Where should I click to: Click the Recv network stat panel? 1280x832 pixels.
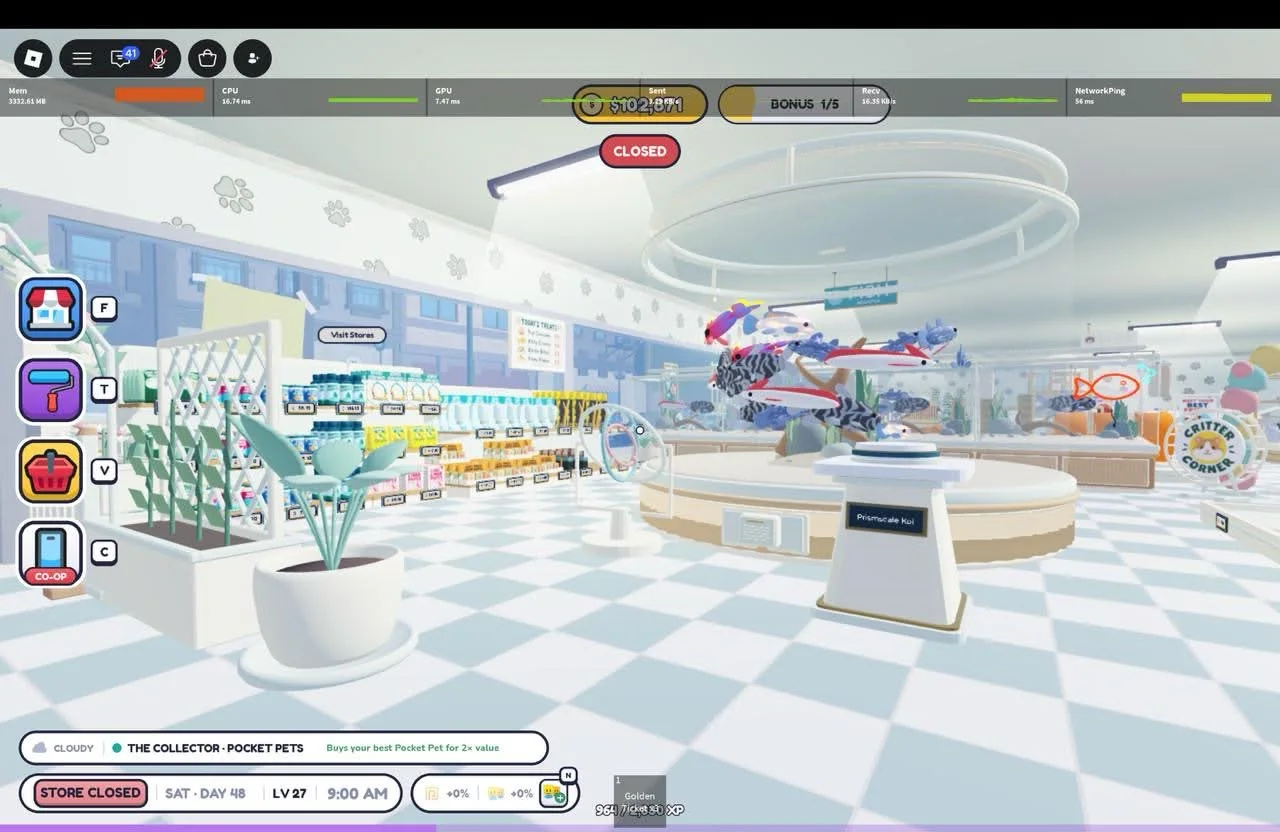(x=960, y=96)
